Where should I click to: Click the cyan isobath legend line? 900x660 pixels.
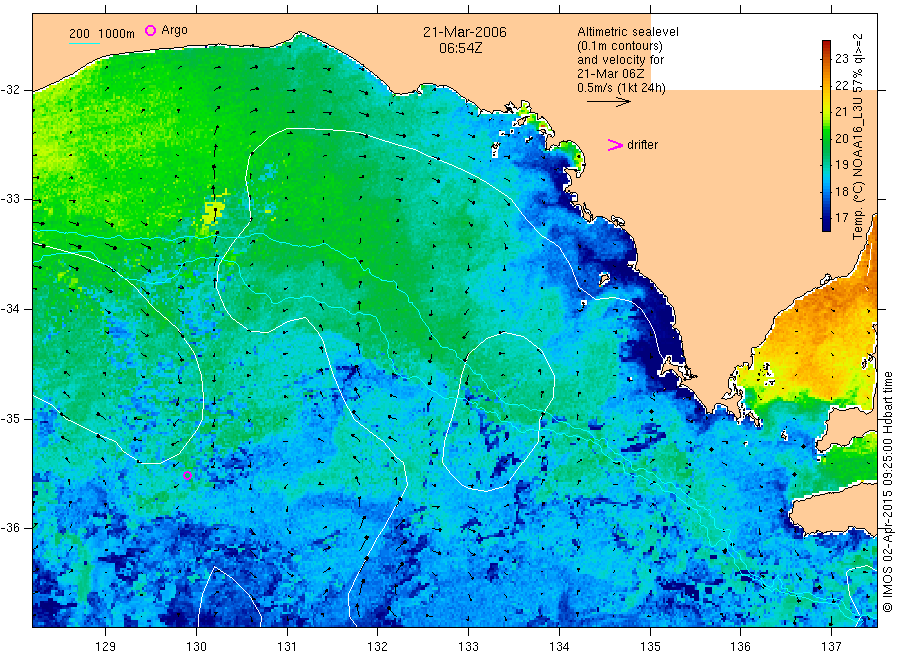84,43
